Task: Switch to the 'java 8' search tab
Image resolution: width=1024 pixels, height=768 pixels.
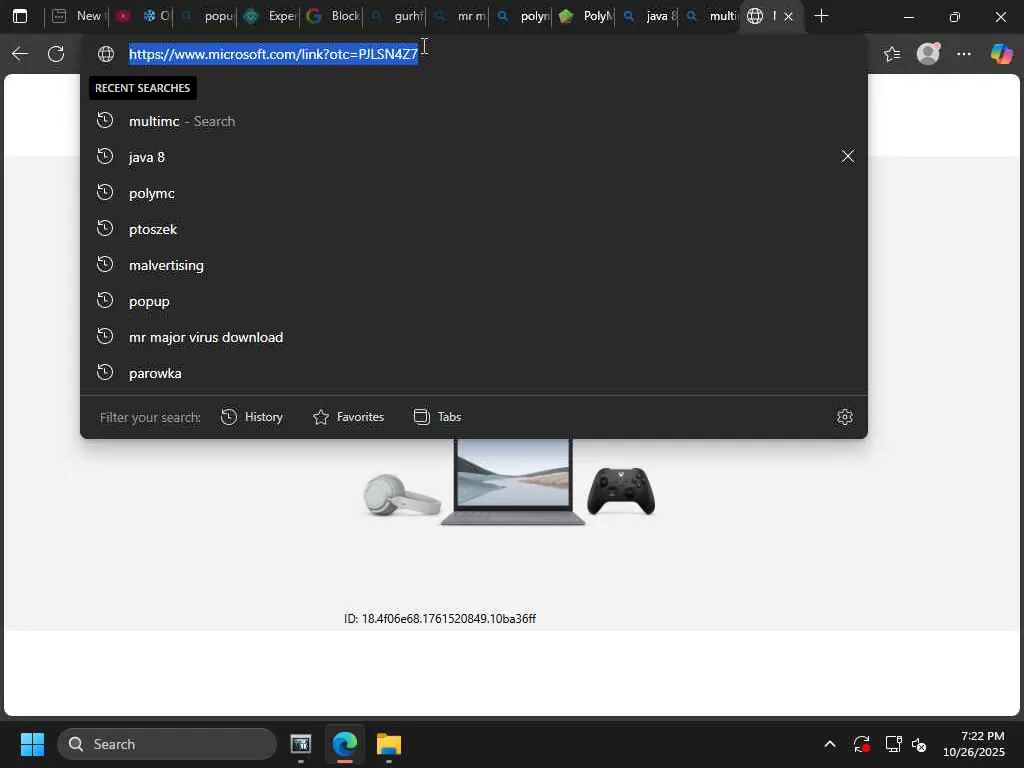Action: point(648,16)
